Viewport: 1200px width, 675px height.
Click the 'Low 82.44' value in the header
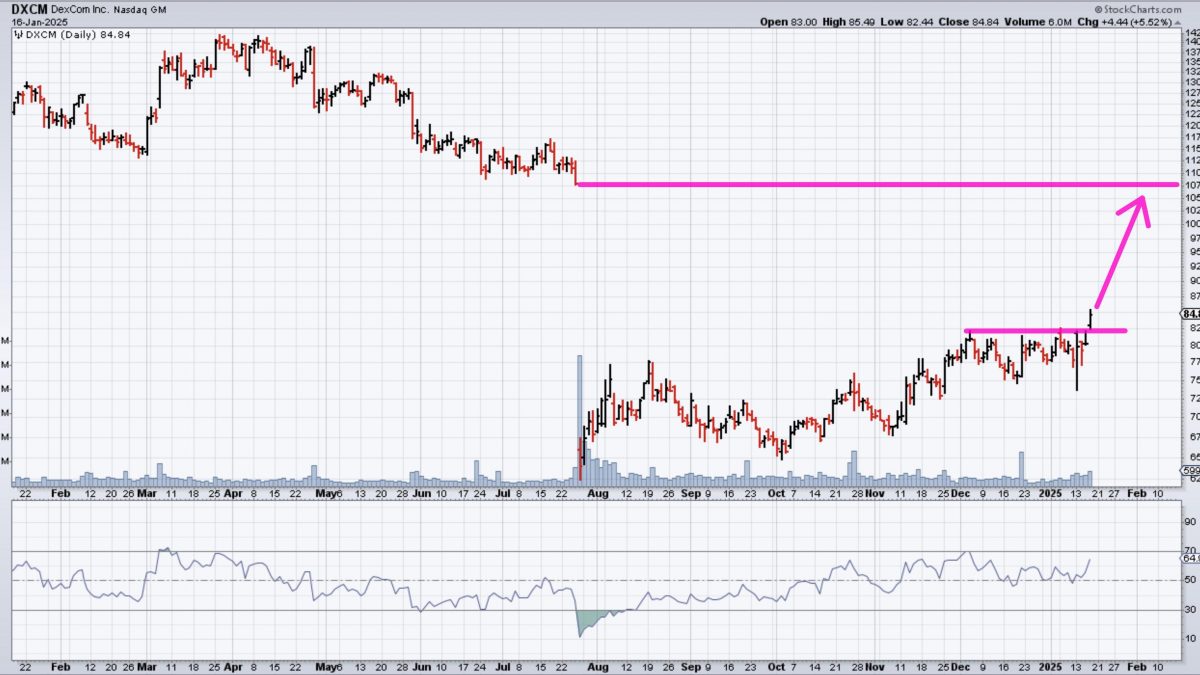(x=908, y=21)
